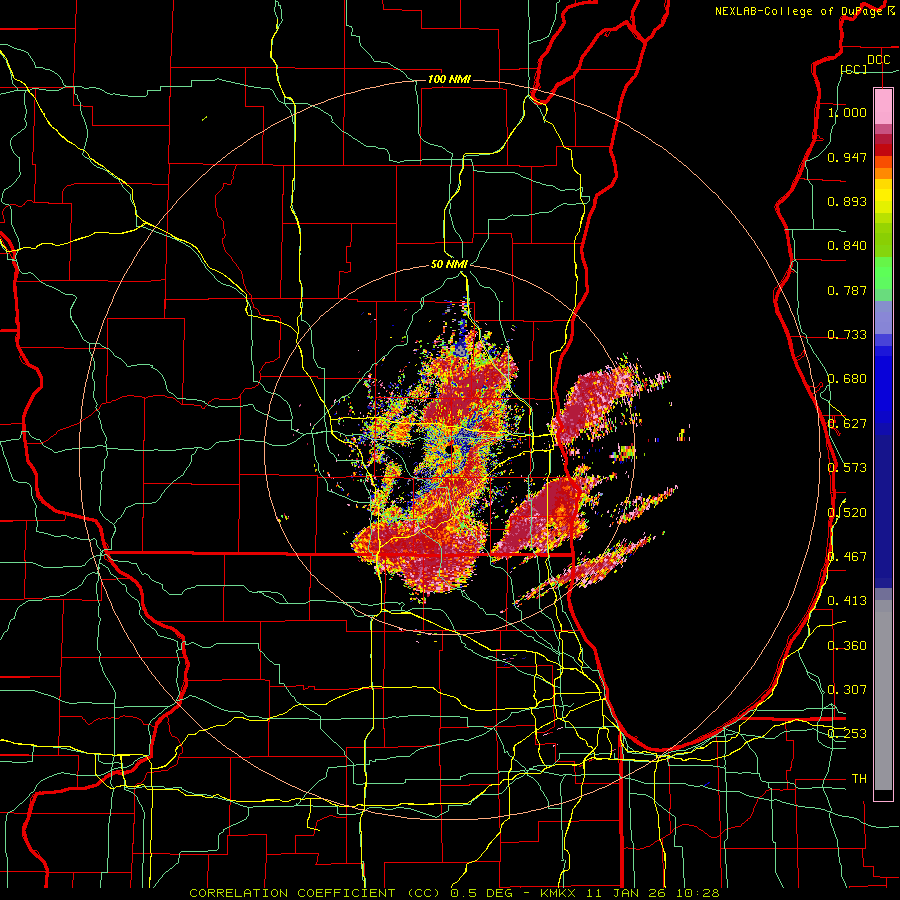The image size is (900, 900).
Task: Click the '11 JAN 26' date in the caption
Action: coord(627,893)
